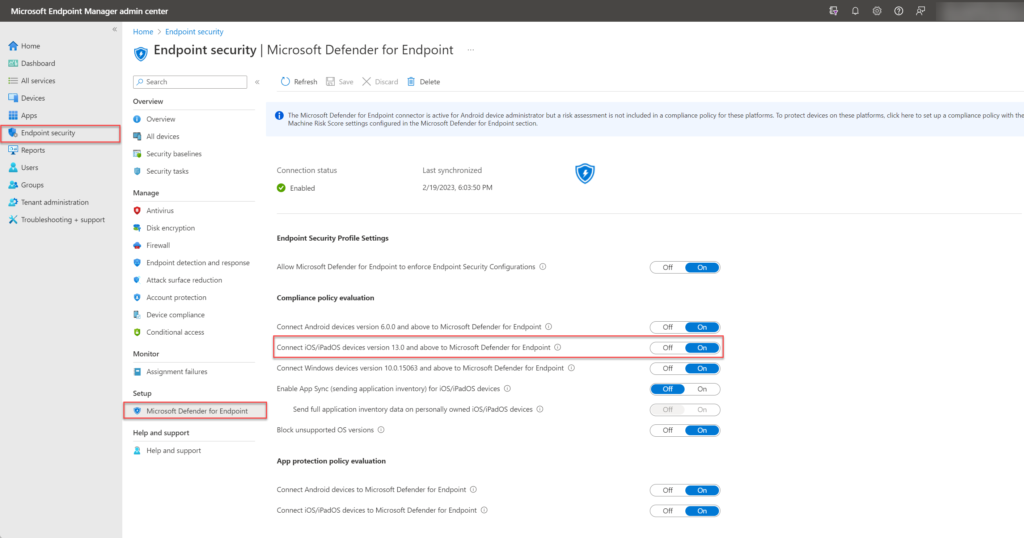Open the help question mark icon
The width and height of the screenshot is (1024, 538).
pyautogui.click(x=899, y=11)
